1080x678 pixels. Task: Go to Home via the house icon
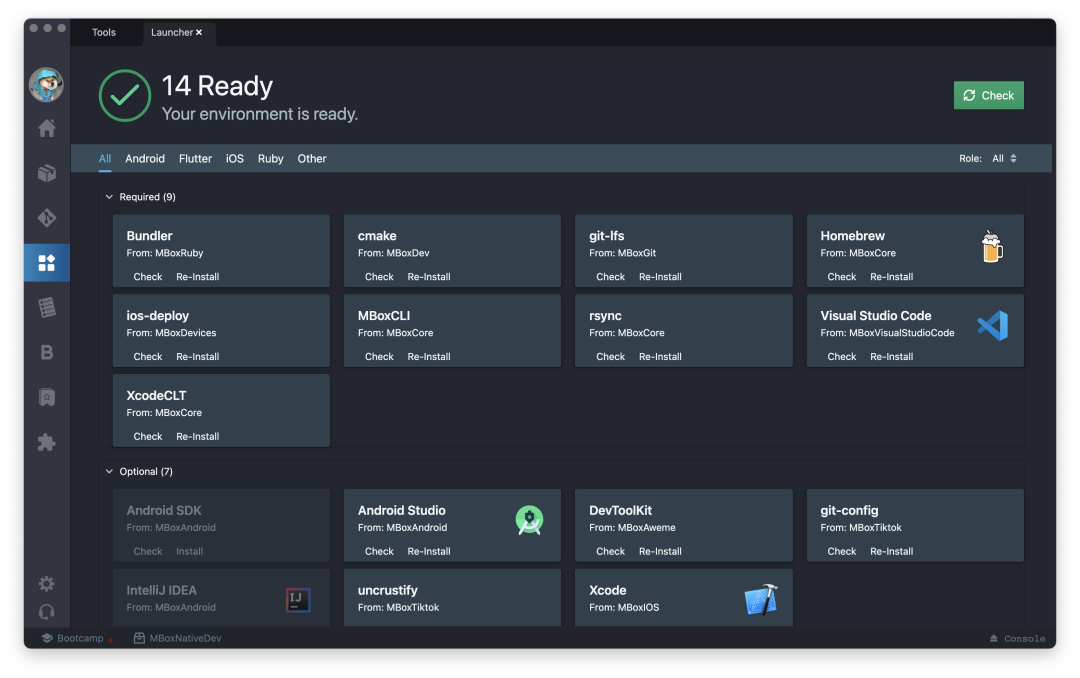(47, 128)
